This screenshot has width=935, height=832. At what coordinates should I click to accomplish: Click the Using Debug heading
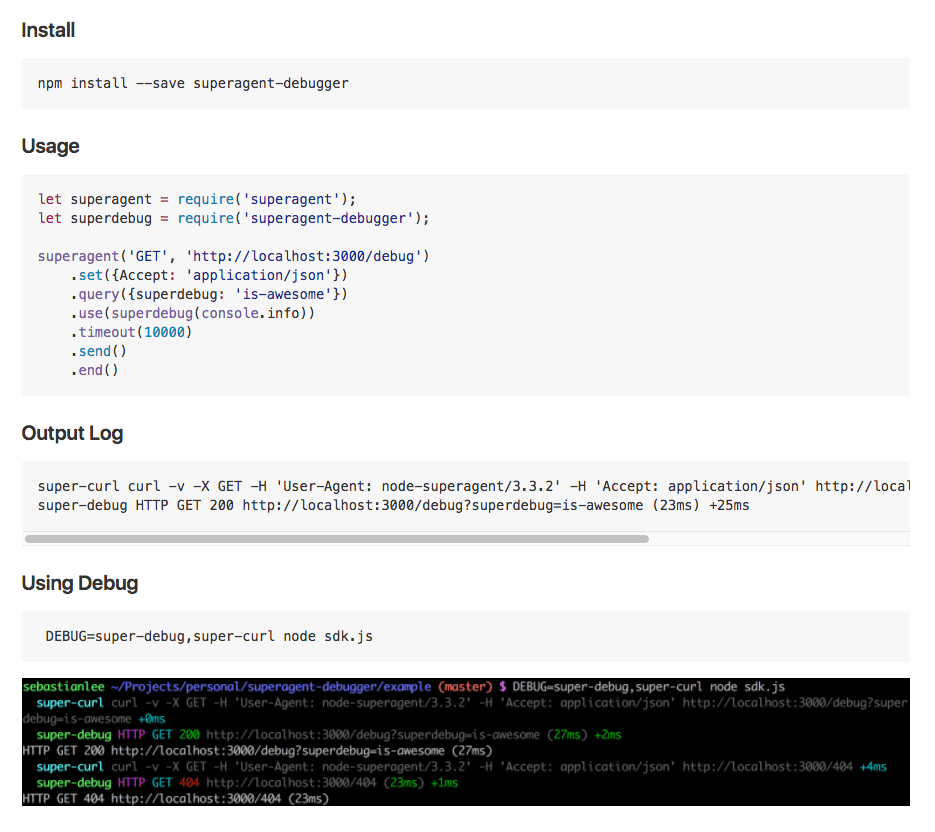[x=80, y=583]
